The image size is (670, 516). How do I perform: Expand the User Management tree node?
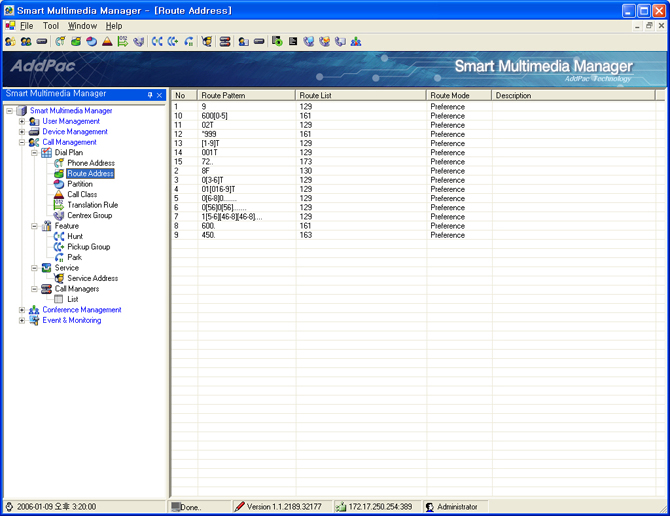[x=22, y=121]
